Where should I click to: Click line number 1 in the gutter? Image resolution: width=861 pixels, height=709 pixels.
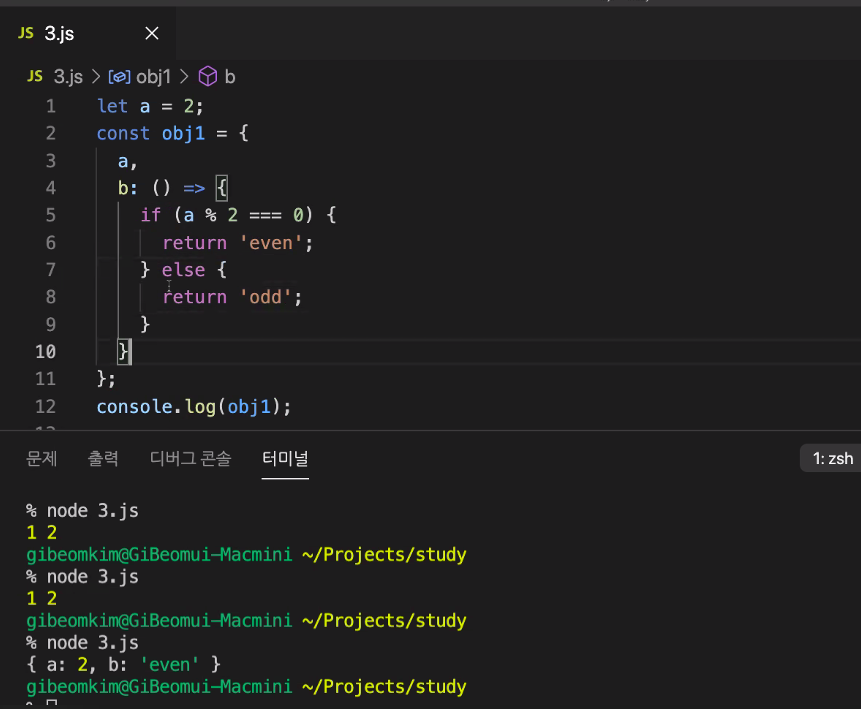click(x=51, y=106)
